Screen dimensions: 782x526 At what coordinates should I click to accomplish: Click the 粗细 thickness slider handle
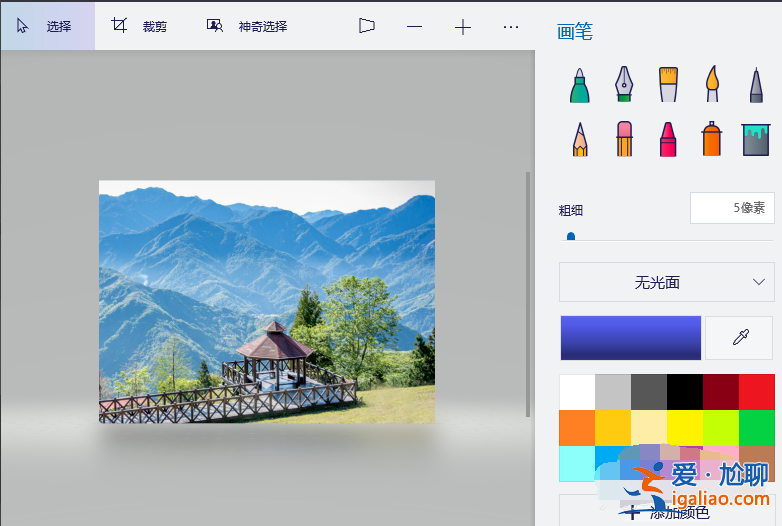[x=571, y=236]
